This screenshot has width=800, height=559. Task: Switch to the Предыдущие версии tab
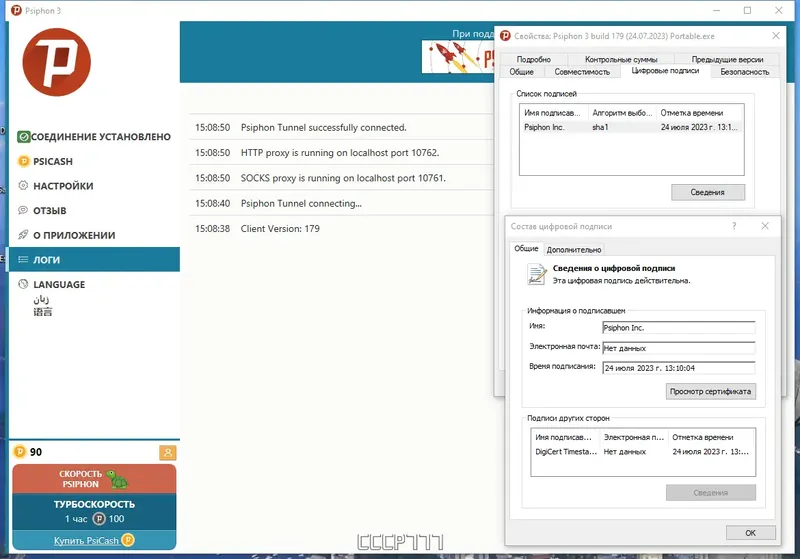click(x=727, y=59)
